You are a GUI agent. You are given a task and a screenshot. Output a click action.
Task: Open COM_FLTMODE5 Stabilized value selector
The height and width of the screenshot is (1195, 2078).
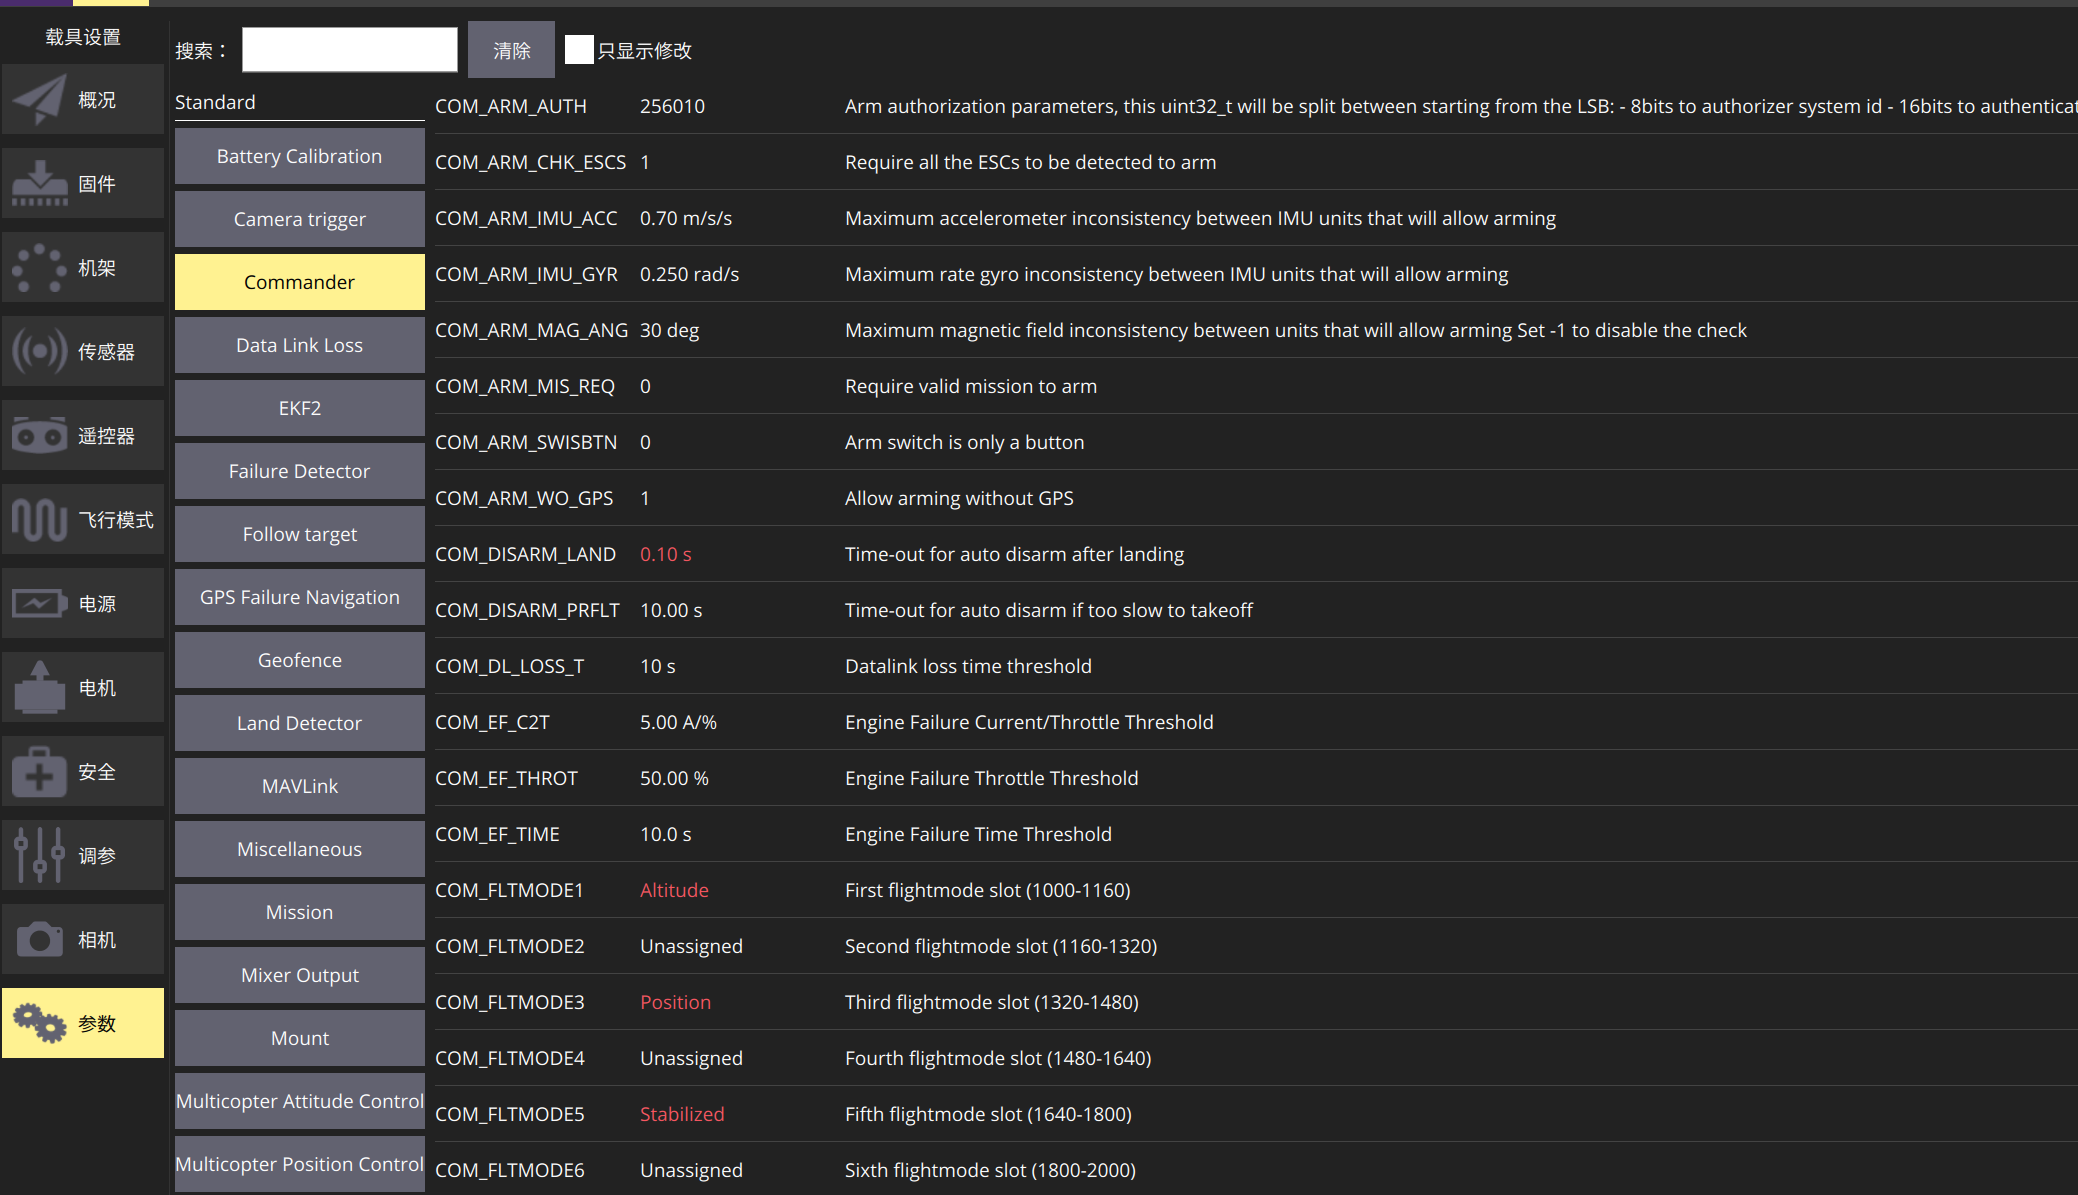[x=682, y=1114]
